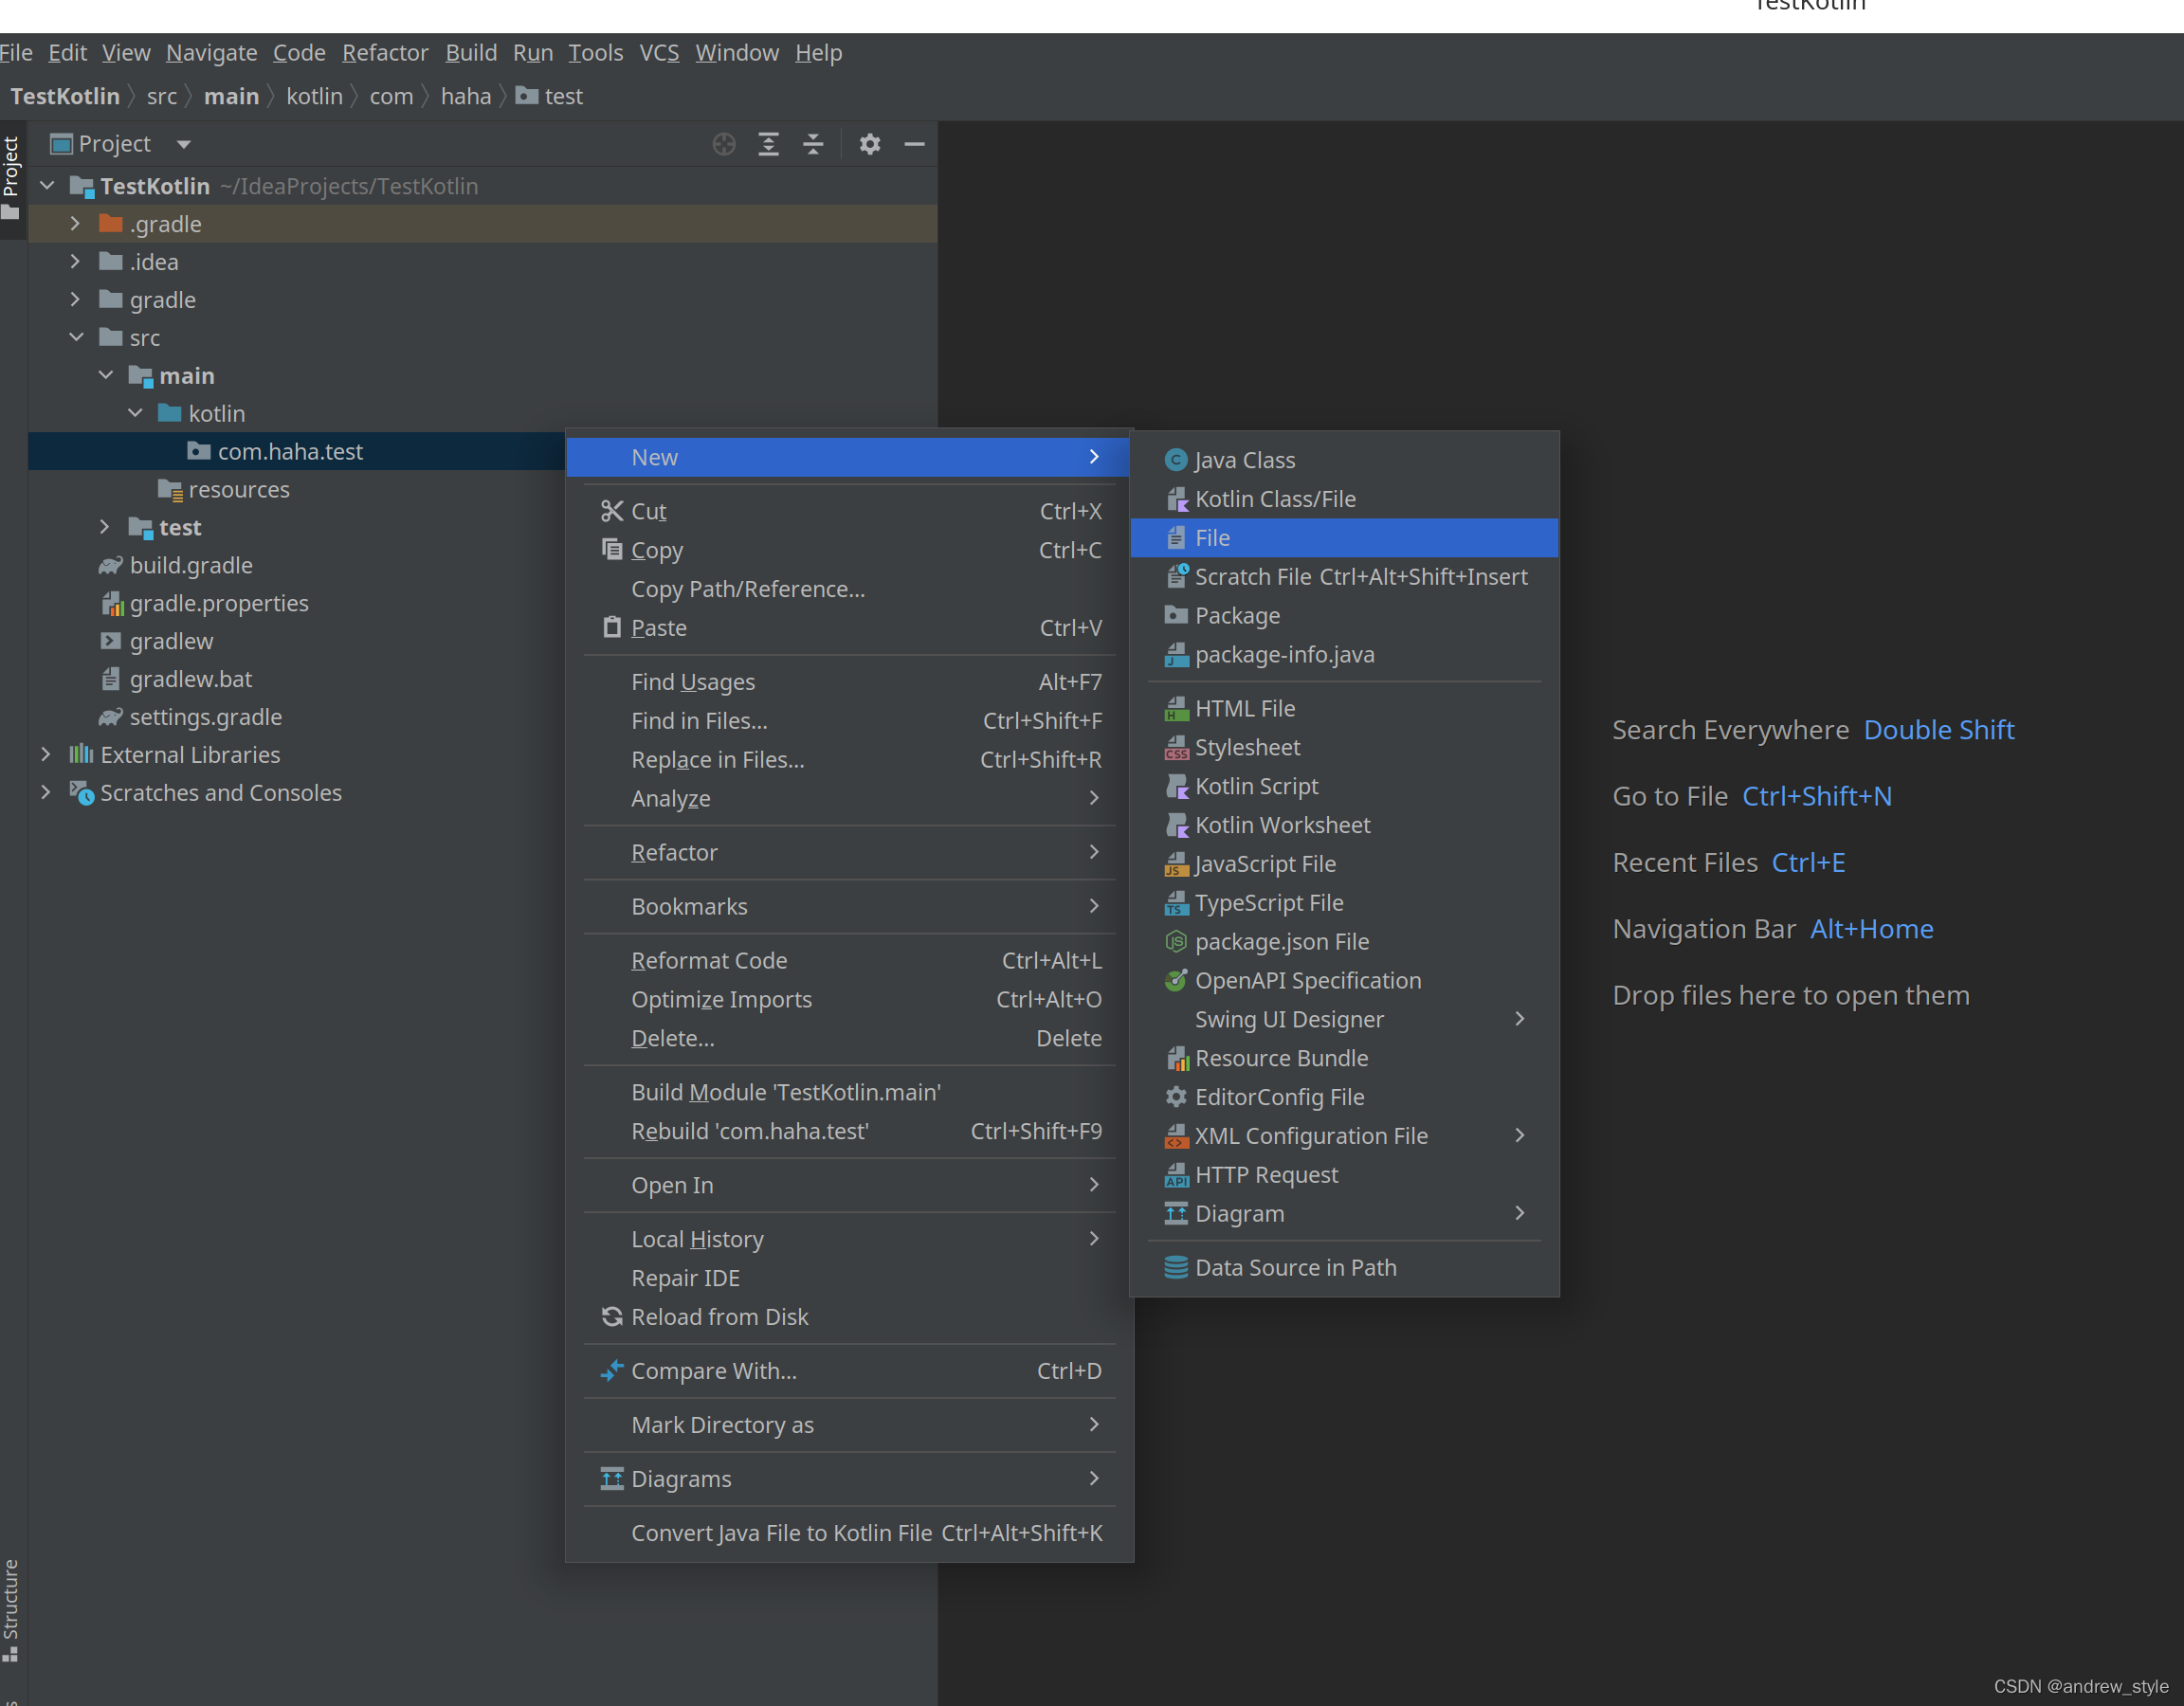
Task: Expand the .idea folder in the tree
Action: pyautogui.click(x=75, y=262)
